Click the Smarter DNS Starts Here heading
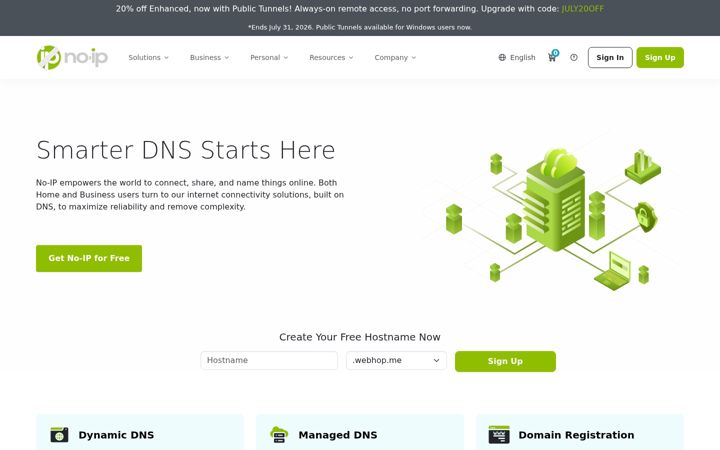The image size is (720, 450). pyautogui.click(x=186, y=150)
